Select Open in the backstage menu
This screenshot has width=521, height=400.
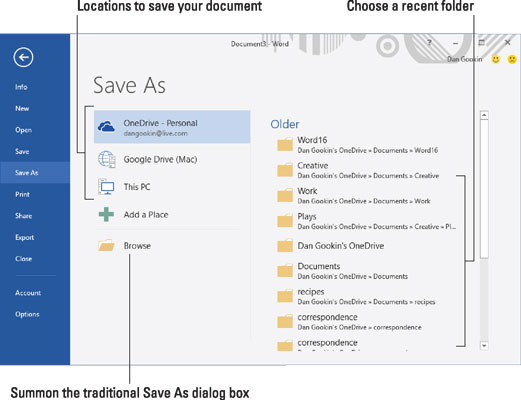[x=23, y=130]
